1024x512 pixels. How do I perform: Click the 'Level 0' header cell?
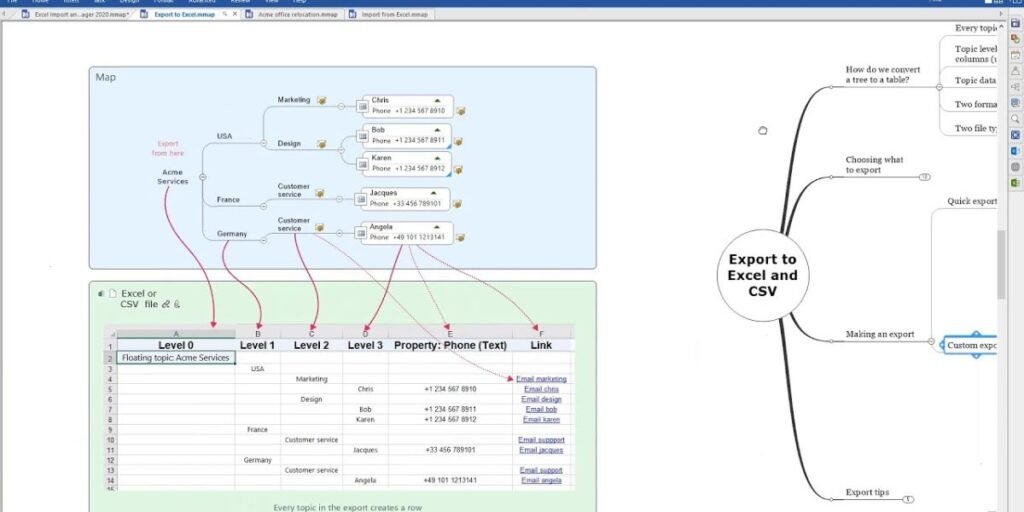(176, 345)
